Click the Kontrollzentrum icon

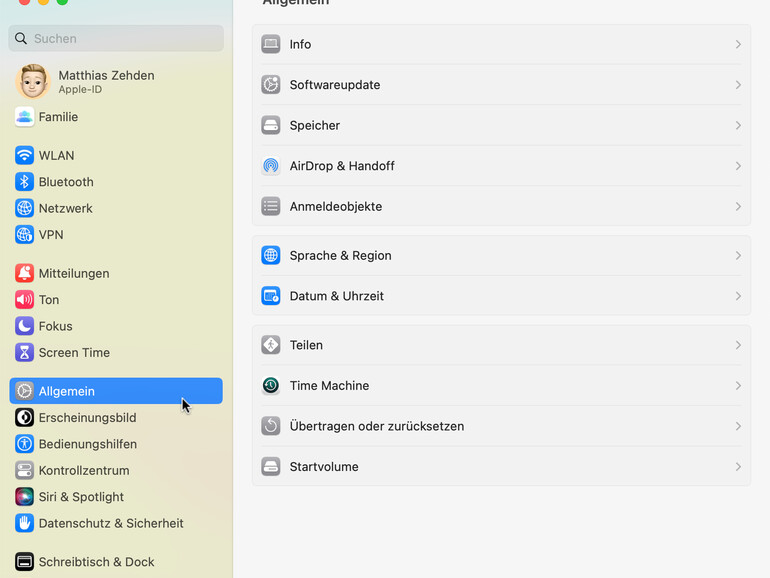point(24,470)
